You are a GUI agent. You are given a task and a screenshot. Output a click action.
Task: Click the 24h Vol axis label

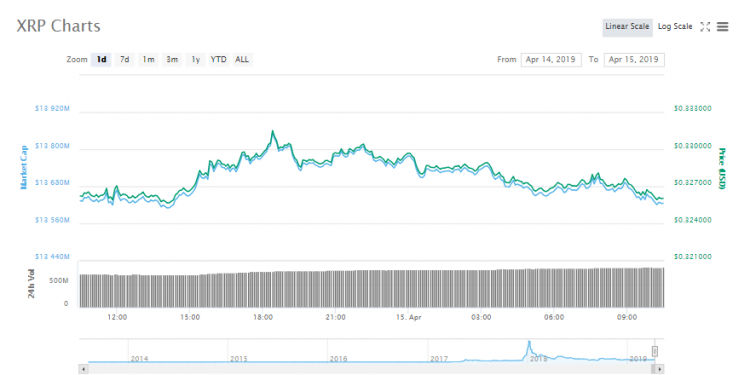(x=32, y=284)
